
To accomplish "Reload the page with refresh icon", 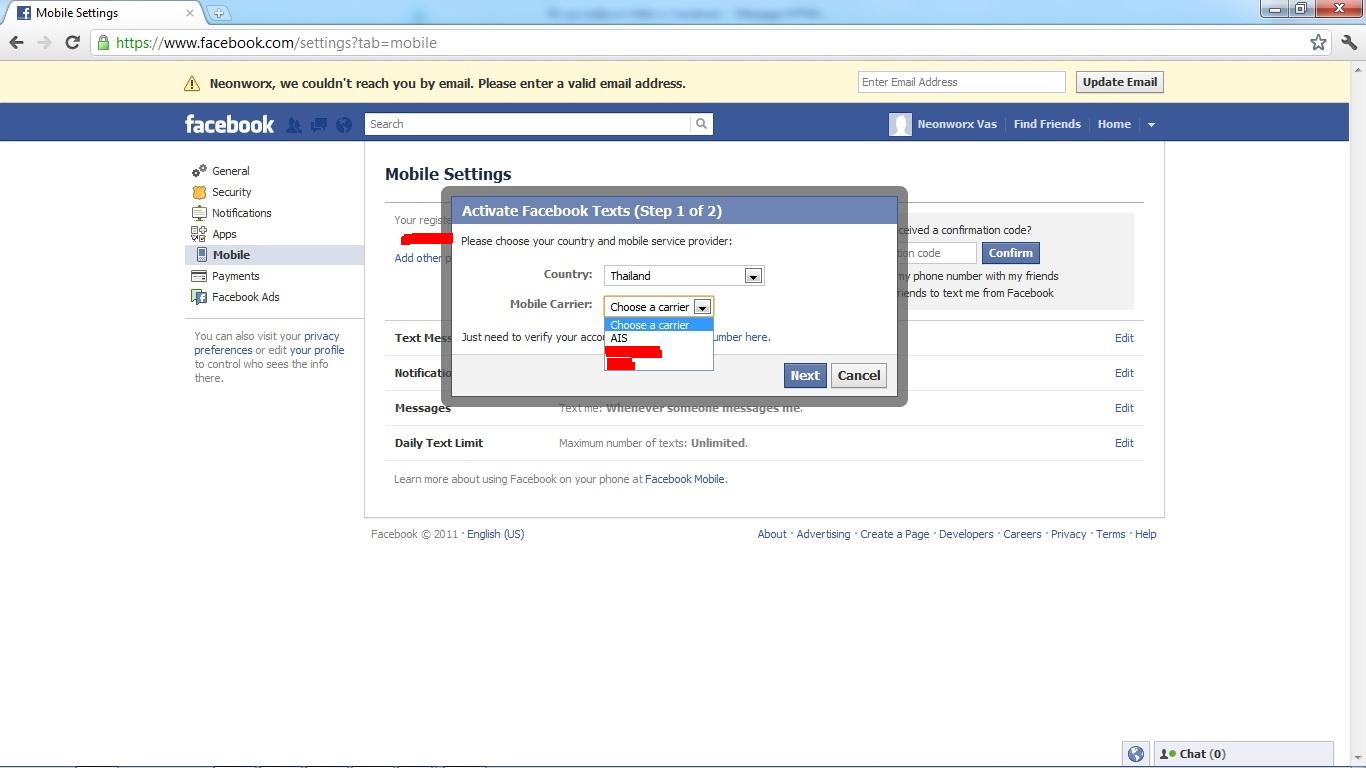I will click(x=72, y=42).
